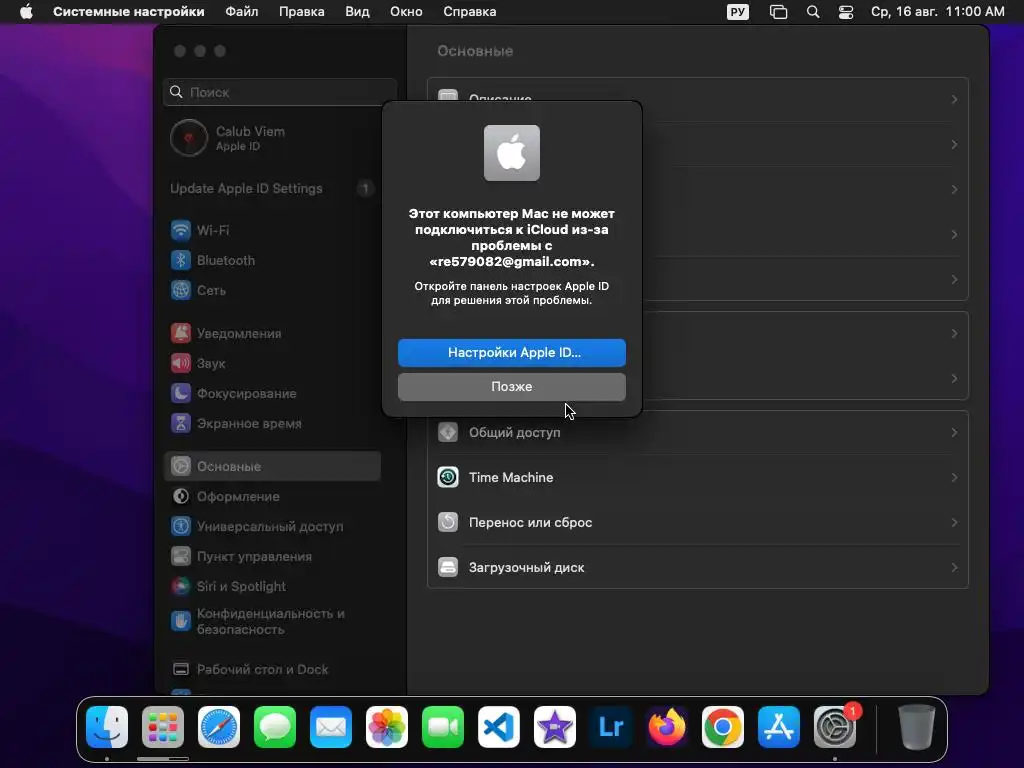Open Фокусирование in sidebar
The width and height of the screenshot is (1024, 768).
[272, 394]
